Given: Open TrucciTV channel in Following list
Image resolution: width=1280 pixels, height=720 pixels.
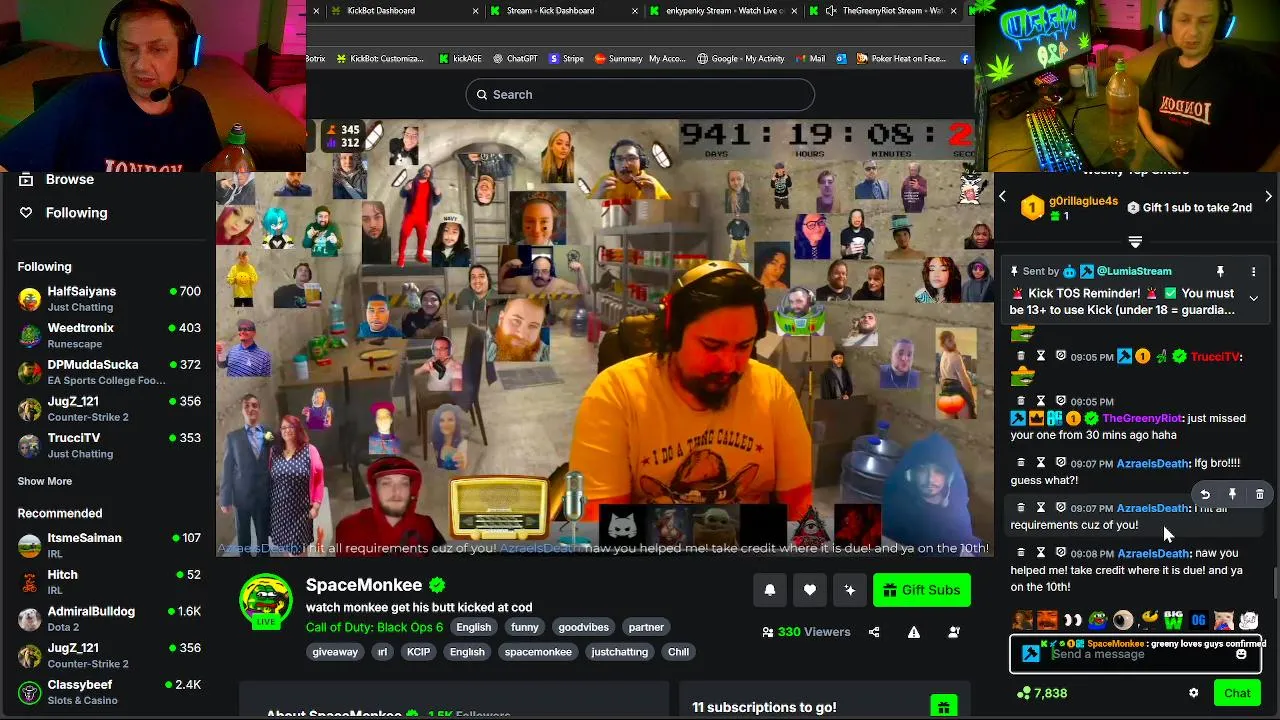Looking at the screenshot, I should (108, 446).
